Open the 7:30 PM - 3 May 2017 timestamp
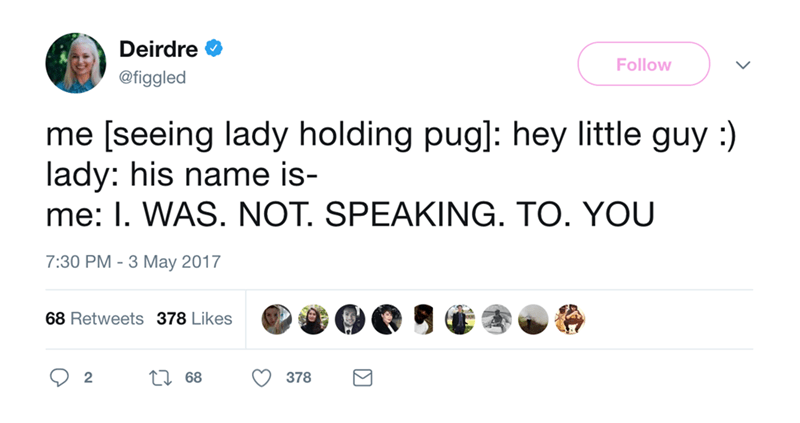 pyautogui.click(x=133, y=263)
